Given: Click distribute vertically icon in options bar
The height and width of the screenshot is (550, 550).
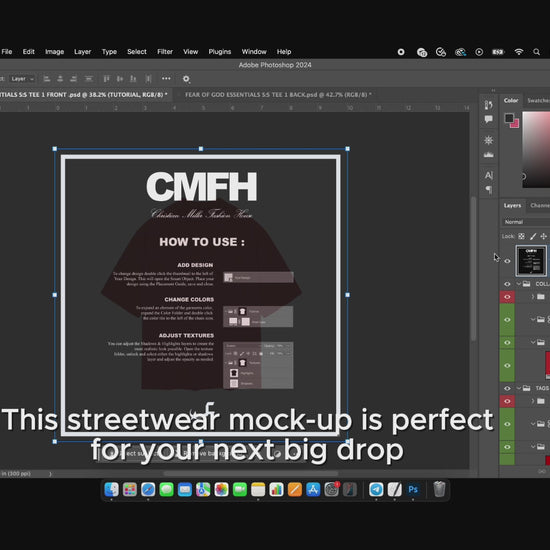Looking at the screenshot, I should [148, 79].
